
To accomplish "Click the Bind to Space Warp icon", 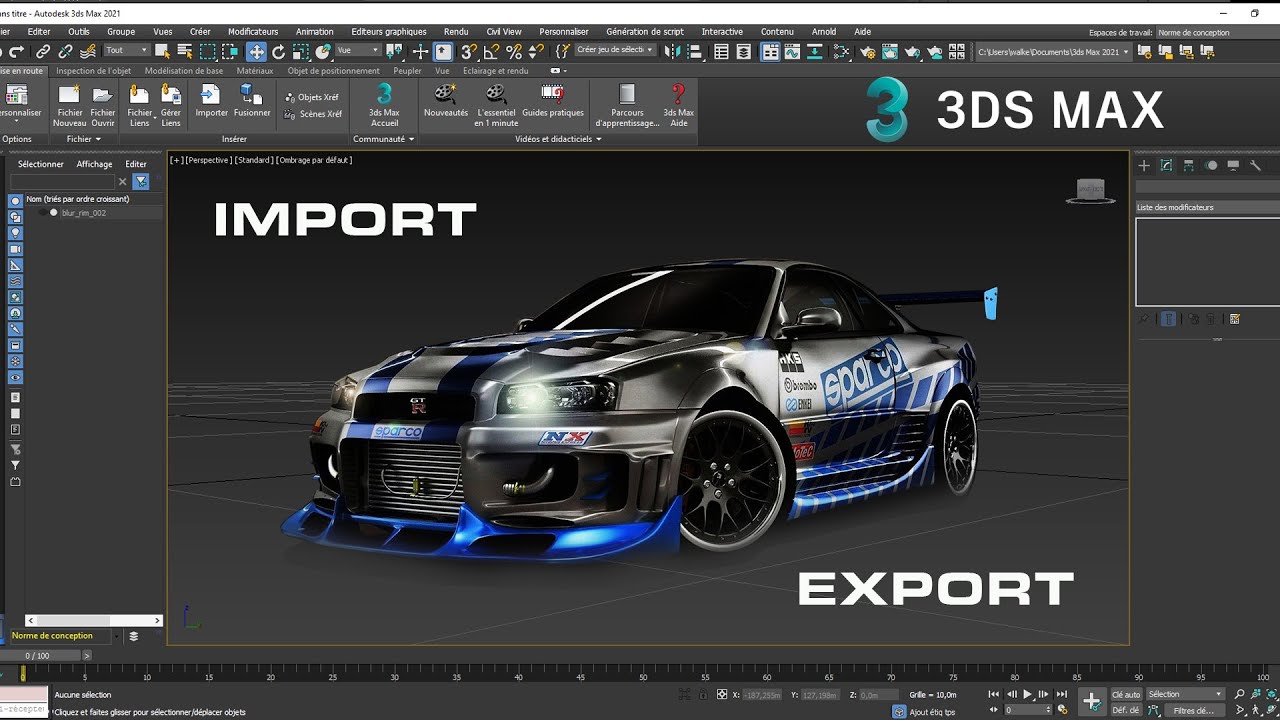I will click(88, 51).
